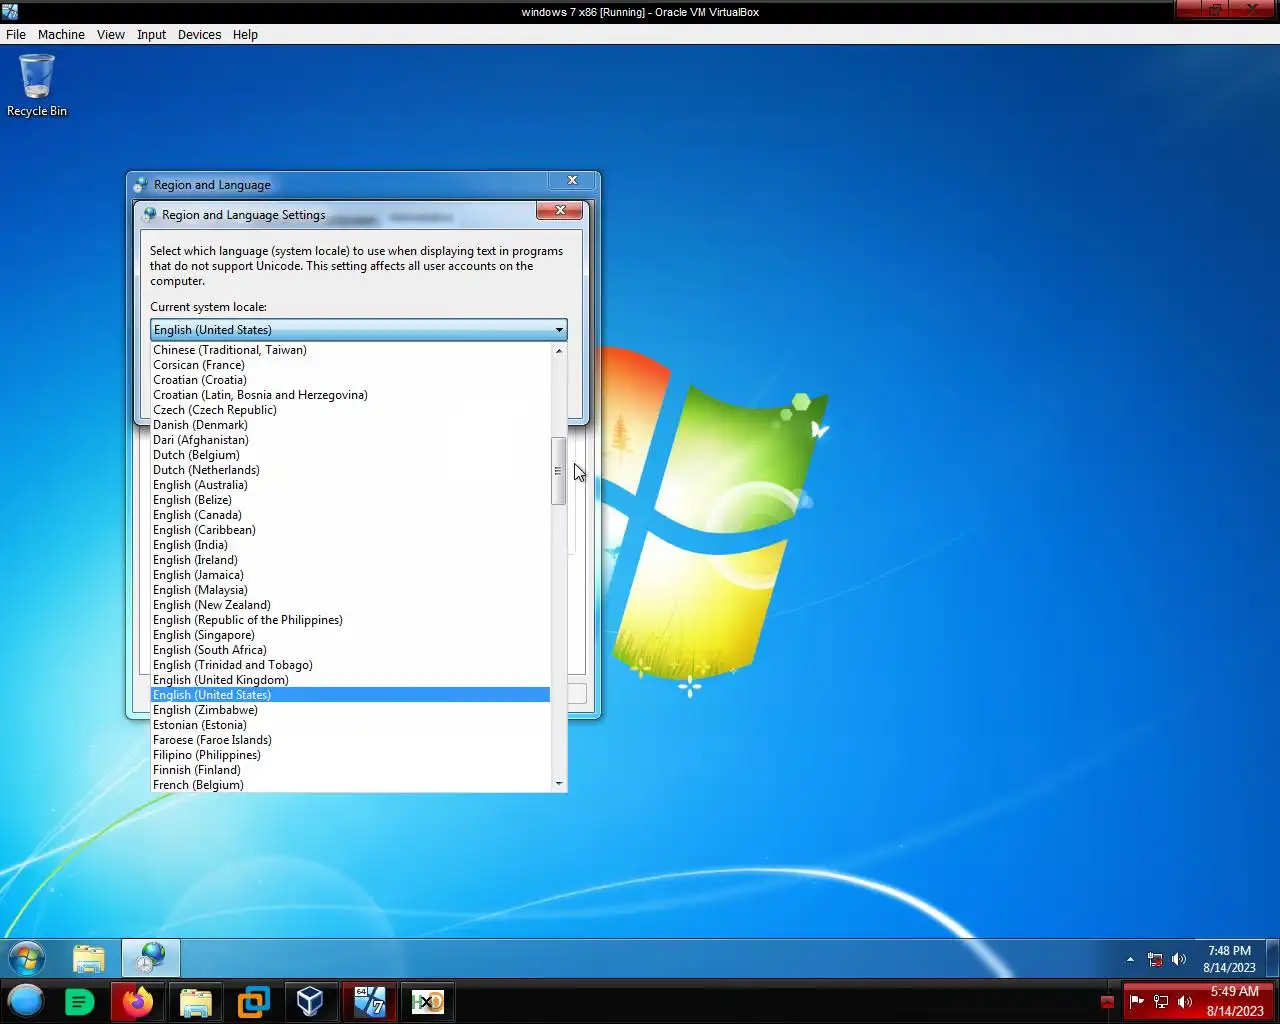Open the guest clock showing 7:48 PM
This screenshot has width=1280, height=1024.
click(1229, 959)
